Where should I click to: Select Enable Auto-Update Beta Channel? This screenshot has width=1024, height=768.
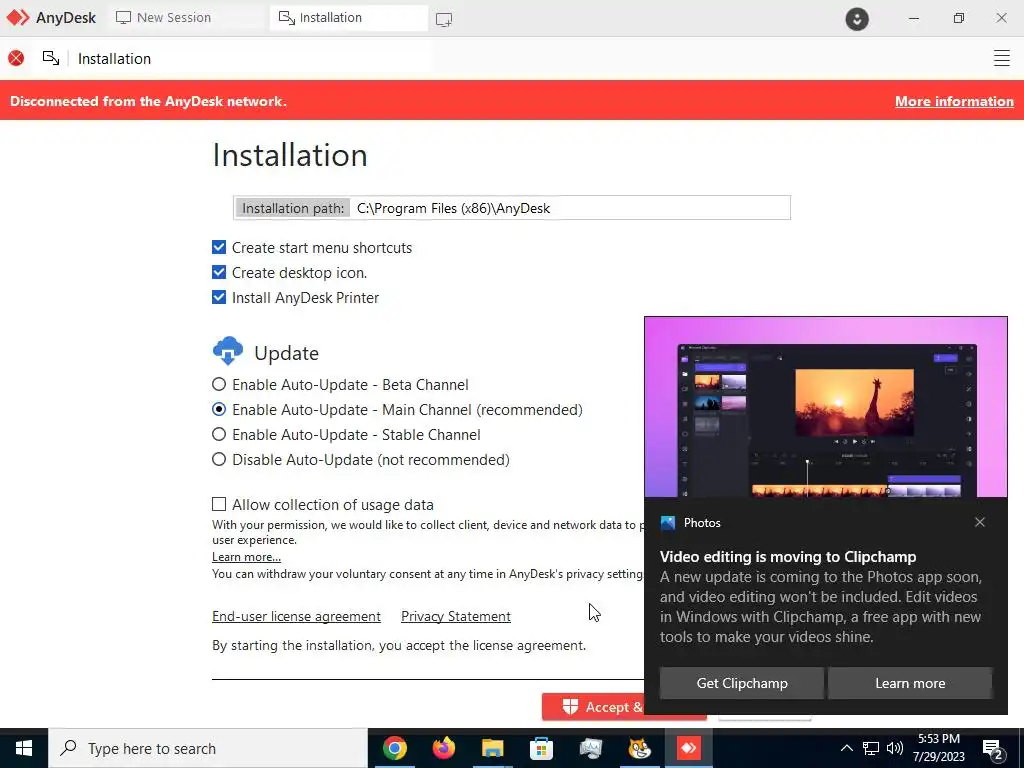tap(219, 385)
